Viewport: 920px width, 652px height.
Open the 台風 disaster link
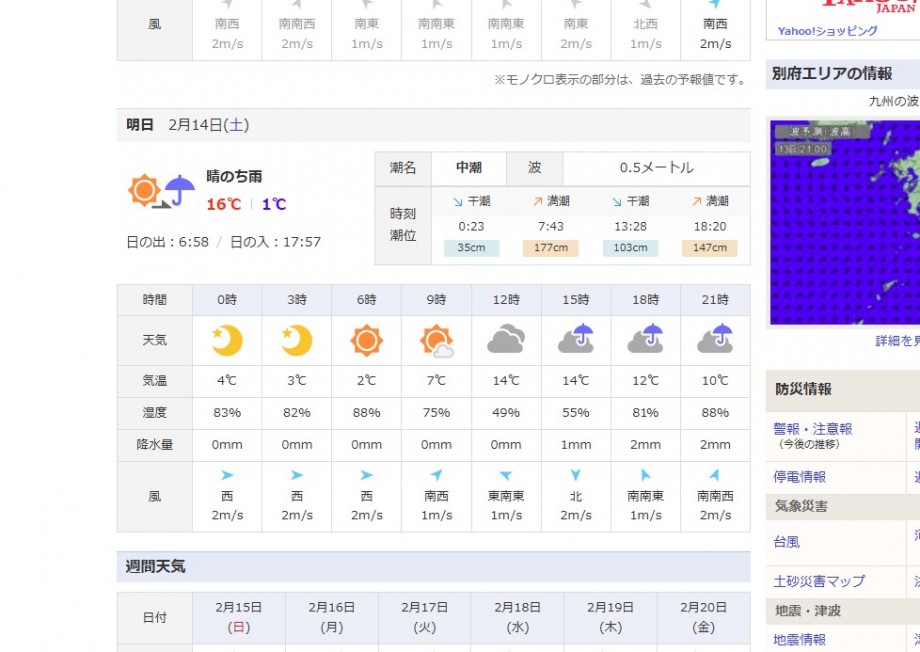[786, 542]
